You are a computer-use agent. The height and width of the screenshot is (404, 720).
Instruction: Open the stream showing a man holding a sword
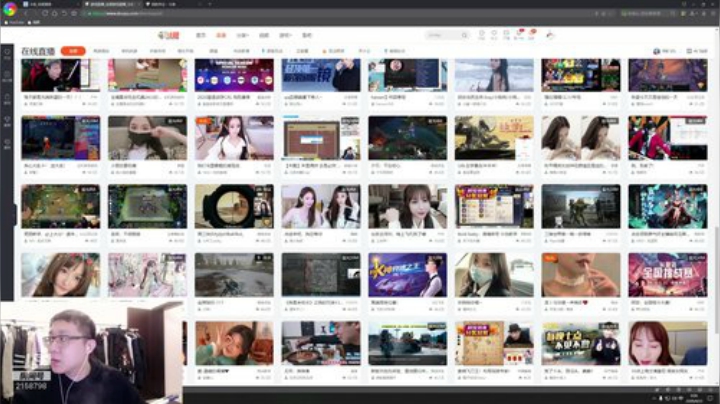click(x=60, y=75)
